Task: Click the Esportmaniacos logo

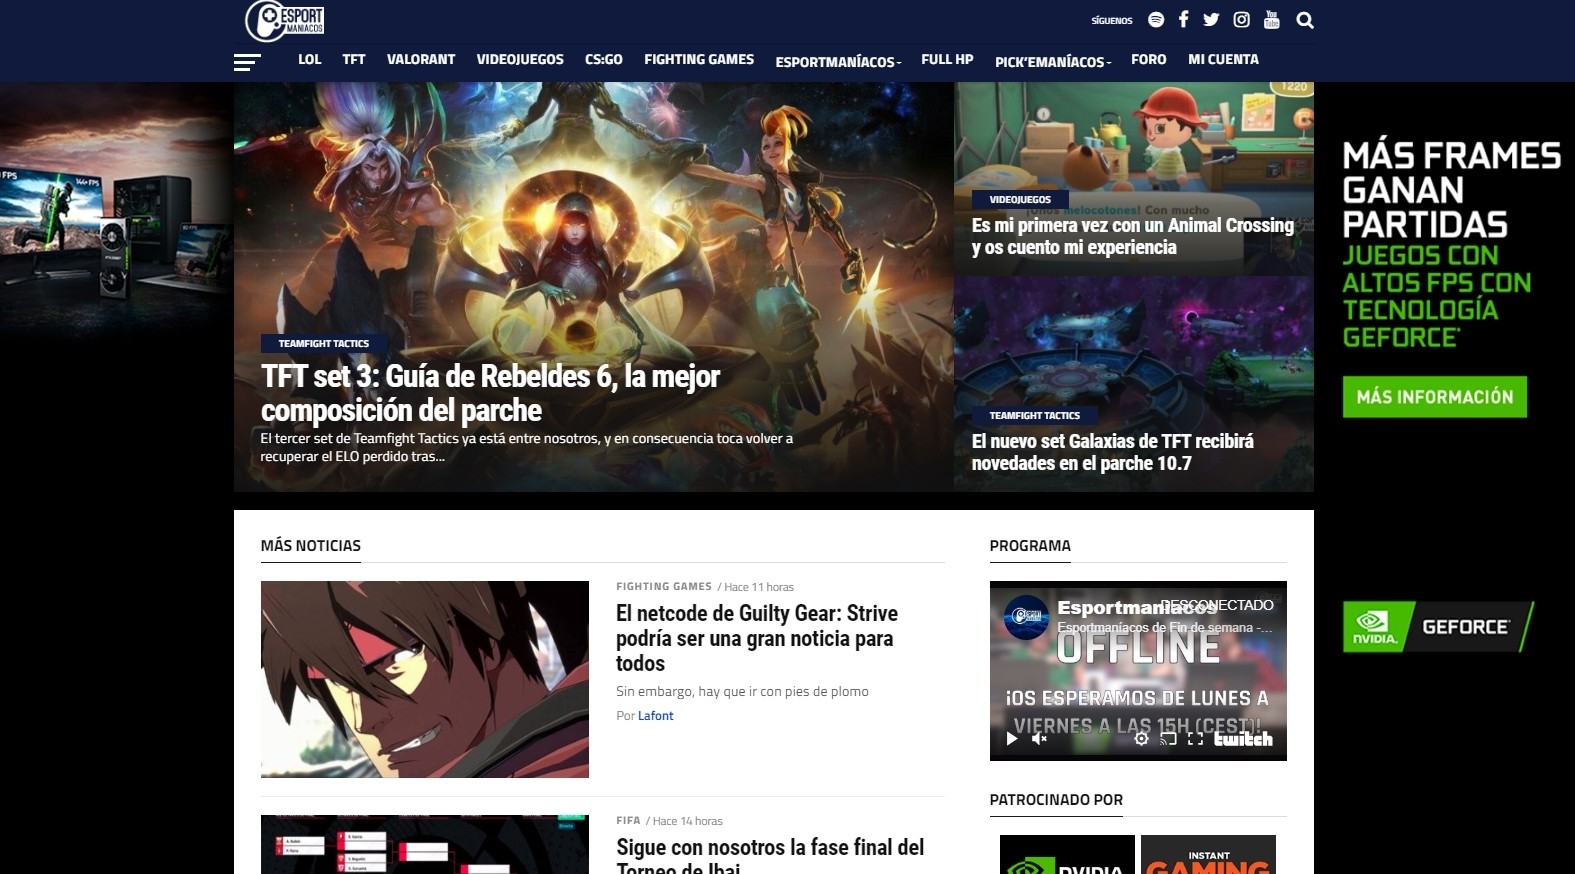Action: 285,21
